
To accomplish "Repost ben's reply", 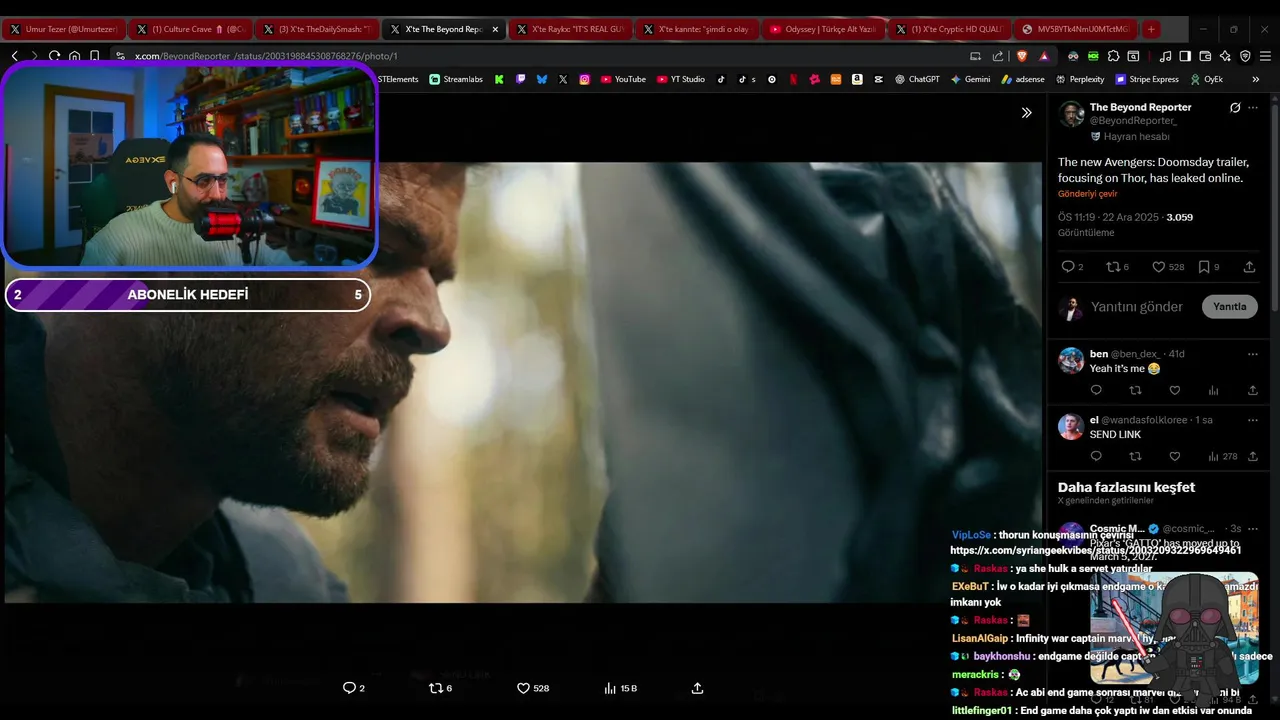I will 1135,390.
